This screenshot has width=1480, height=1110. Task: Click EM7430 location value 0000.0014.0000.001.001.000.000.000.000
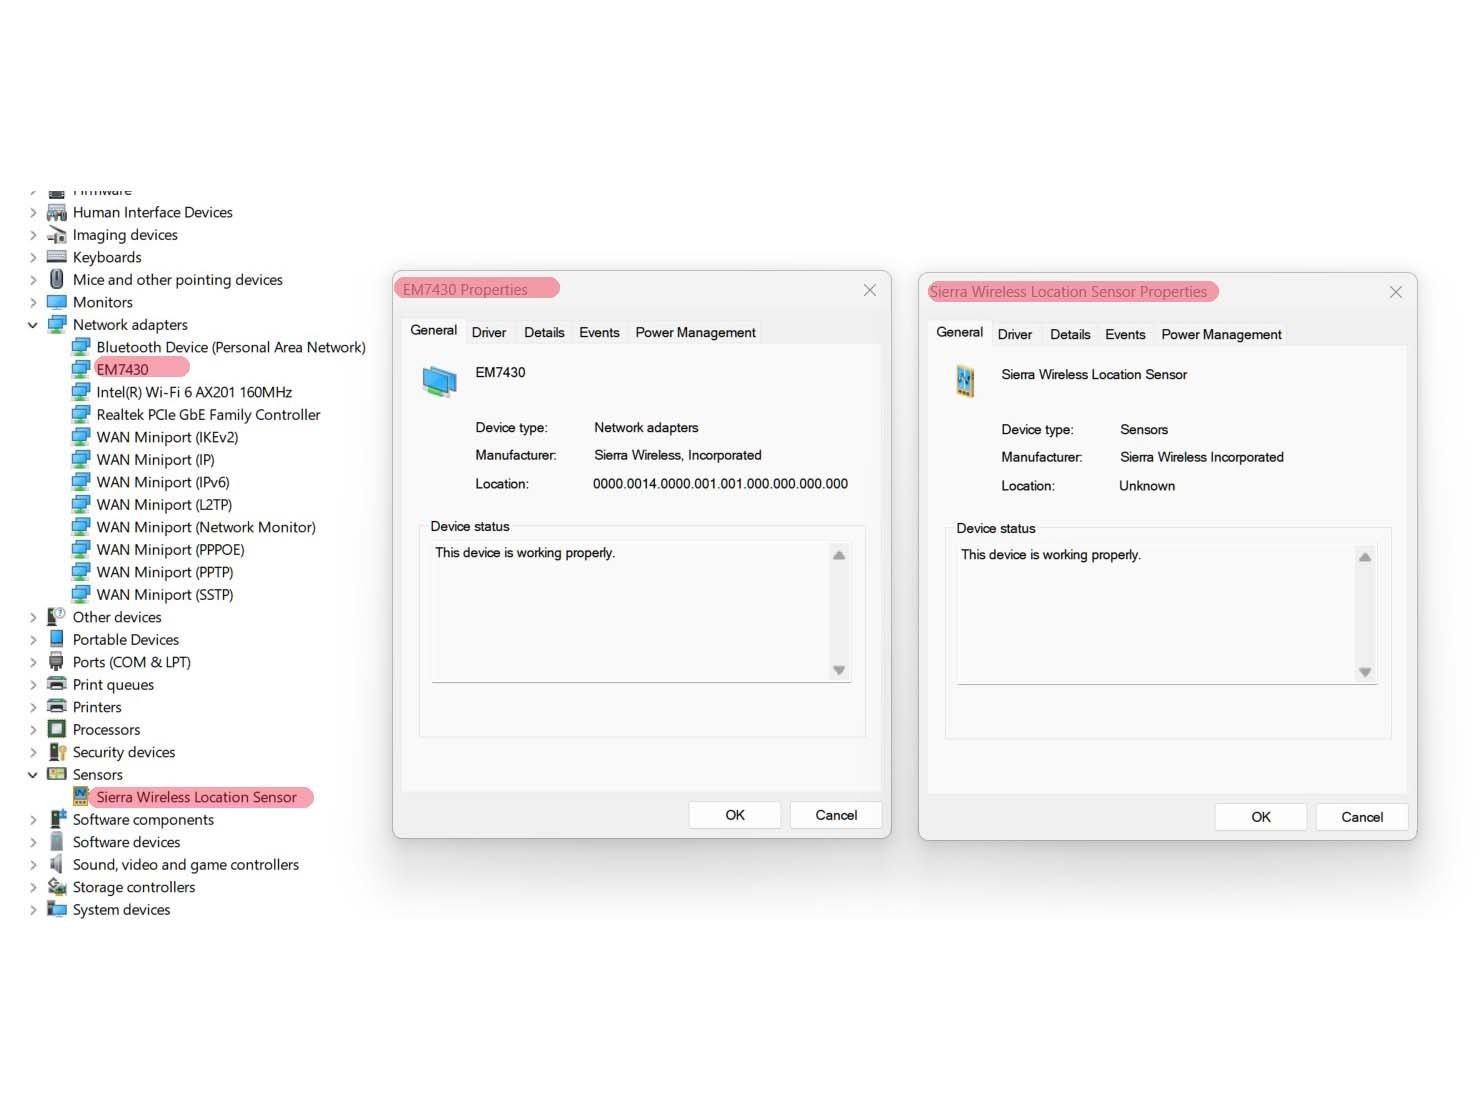[720, 484]
